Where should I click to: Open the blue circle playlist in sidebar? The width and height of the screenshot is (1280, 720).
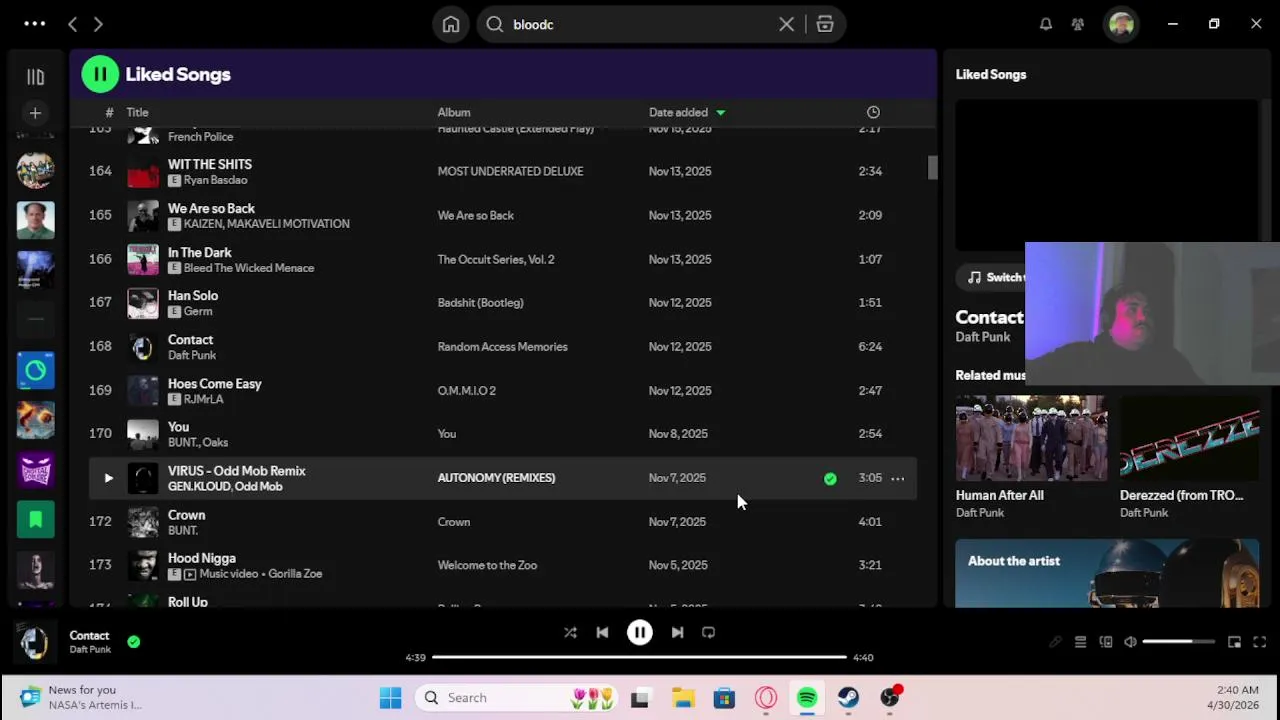coord(35,370)
